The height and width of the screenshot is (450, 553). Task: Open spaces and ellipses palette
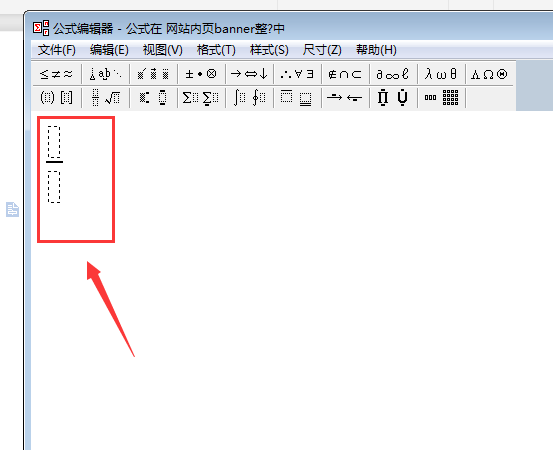[x=105, y=74]
